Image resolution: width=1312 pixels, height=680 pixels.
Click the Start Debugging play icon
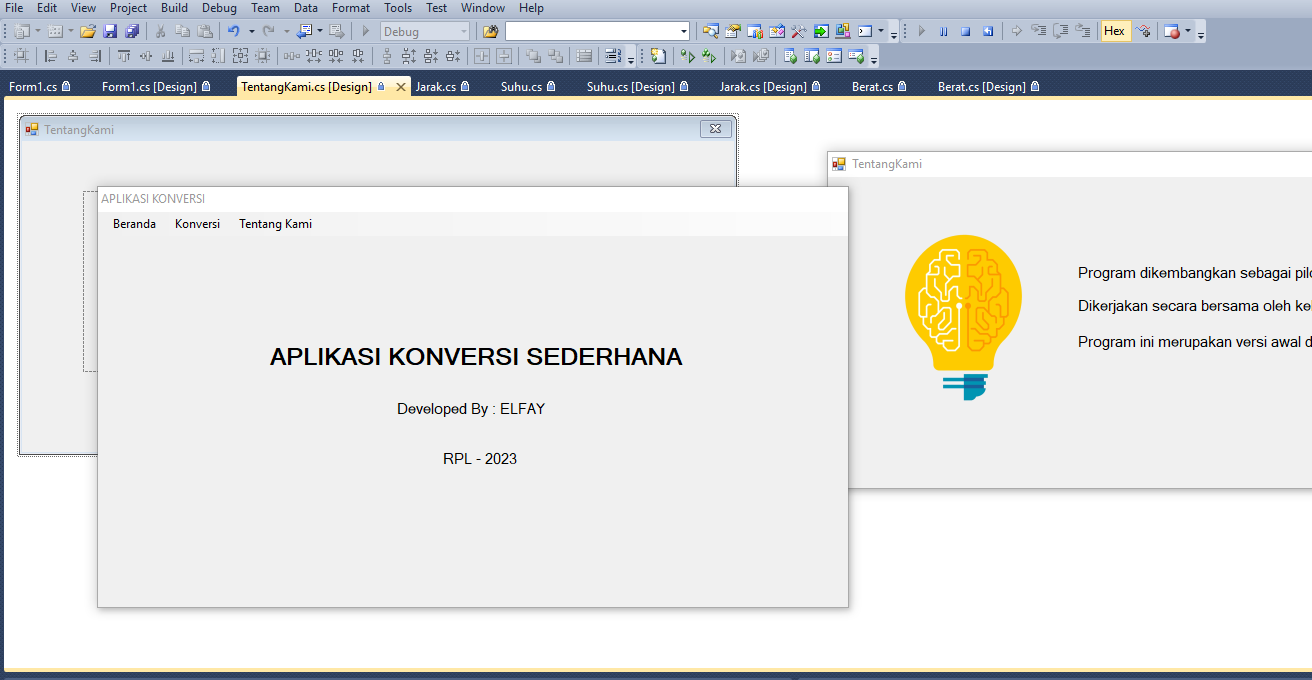(x=366, y=31)
